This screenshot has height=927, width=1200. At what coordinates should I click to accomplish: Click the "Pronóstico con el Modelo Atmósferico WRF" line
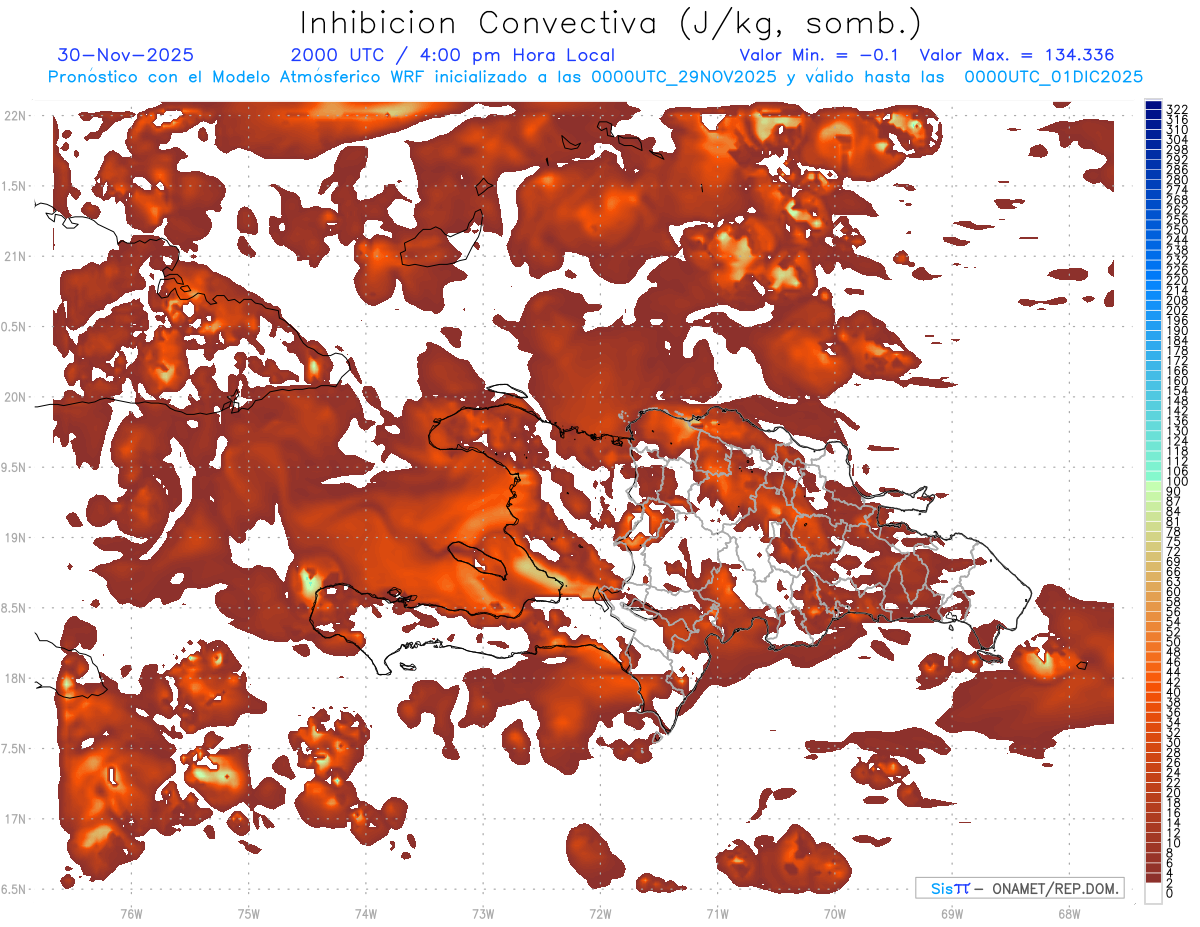595,77
